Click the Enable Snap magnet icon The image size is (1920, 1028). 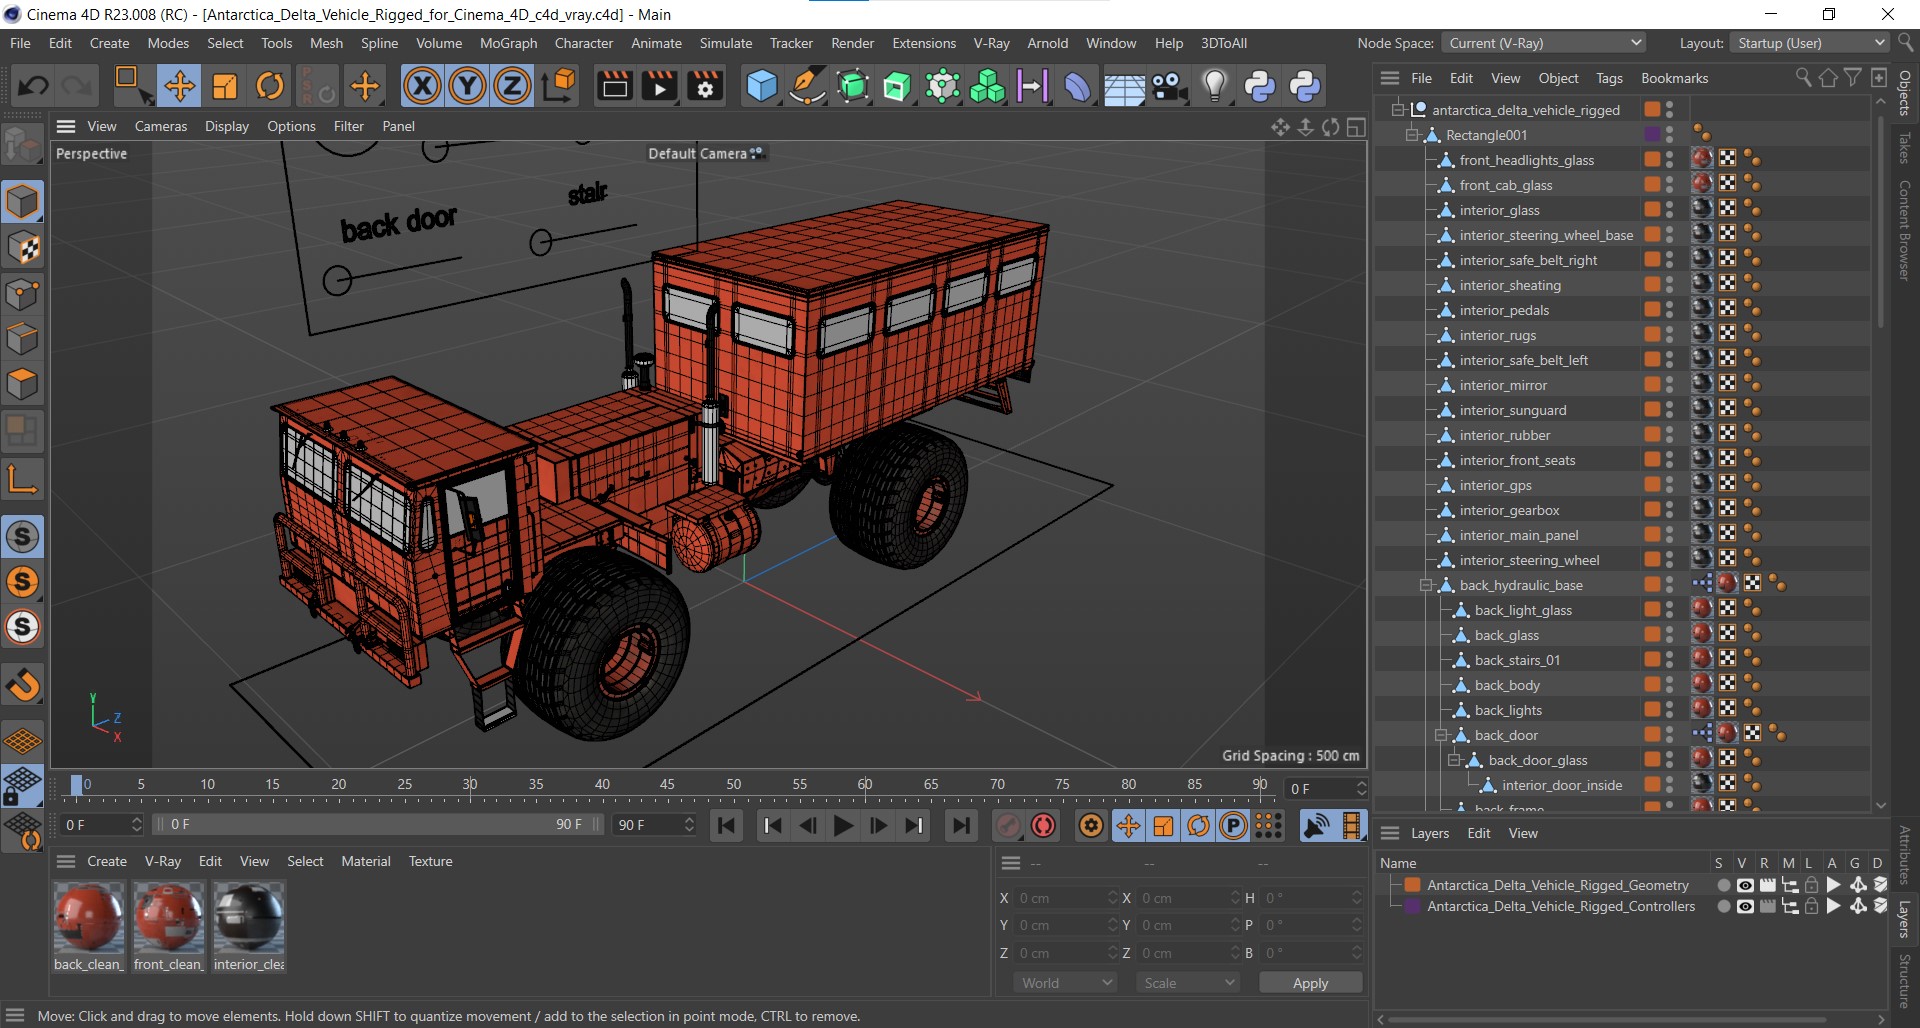coord(22,684)
